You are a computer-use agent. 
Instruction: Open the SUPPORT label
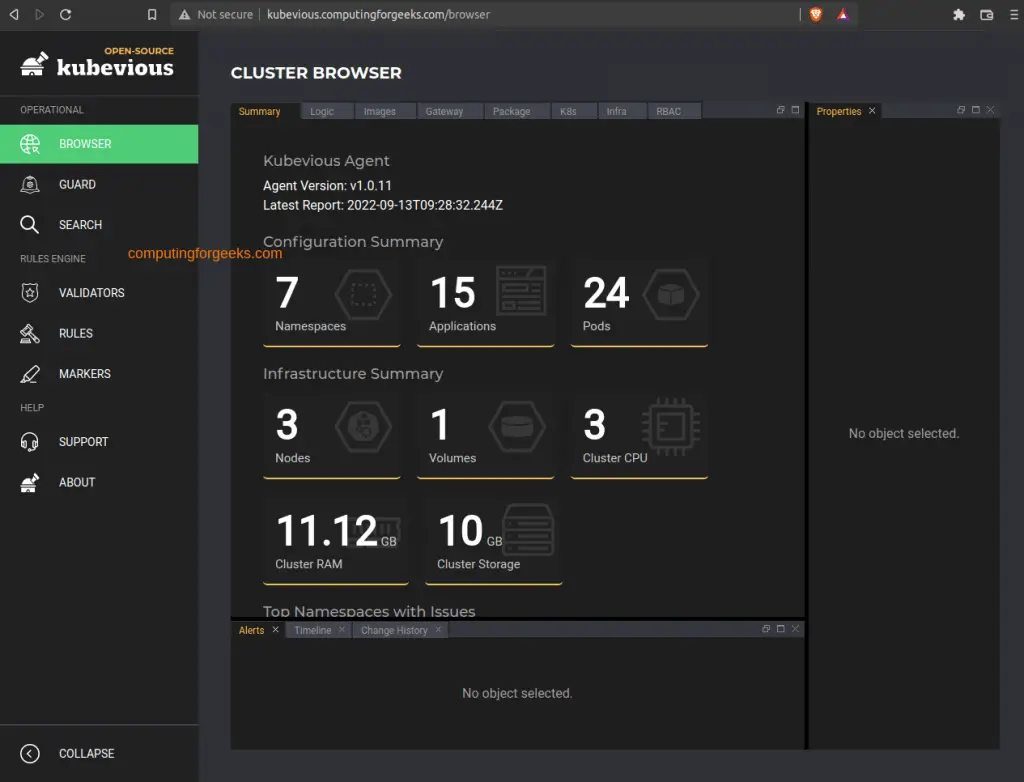pyautogui.click(x=84, y=442)
